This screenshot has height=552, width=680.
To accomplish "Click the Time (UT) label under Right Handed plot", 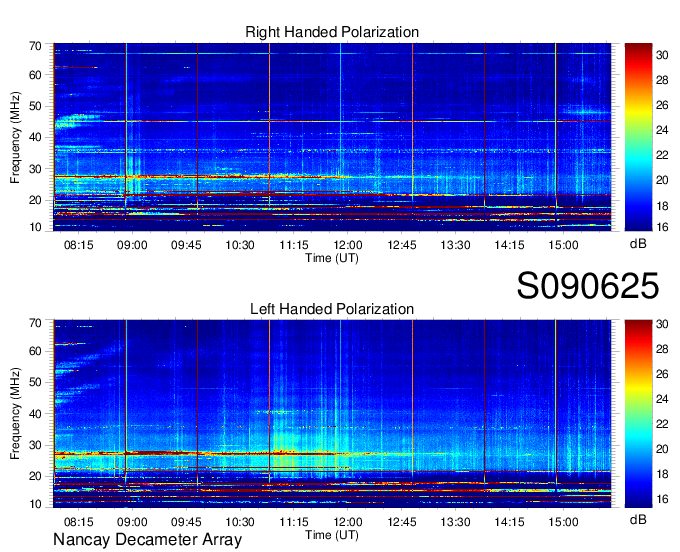I will 332,258.
